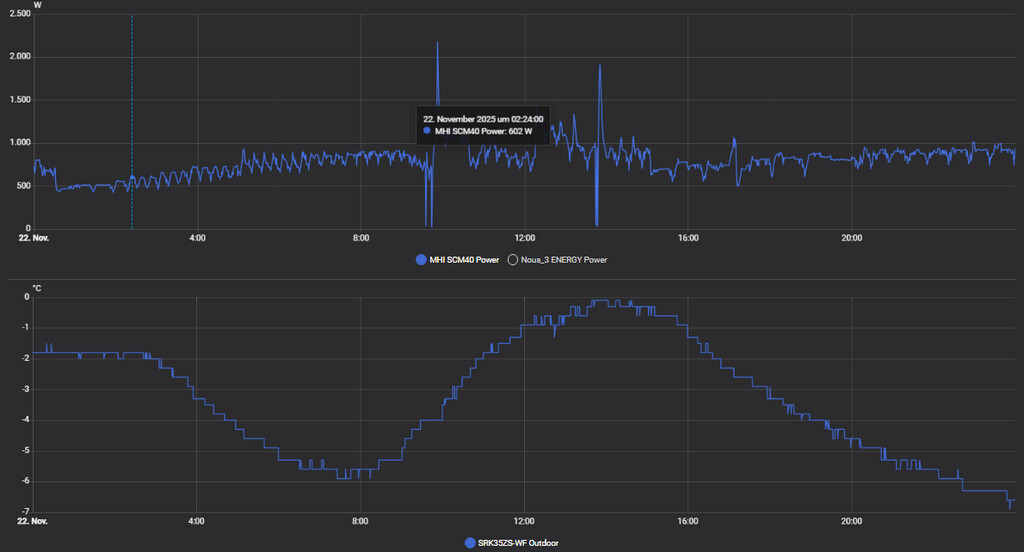Select the temperature peak near 0 °C

click(x=600, y=300)
